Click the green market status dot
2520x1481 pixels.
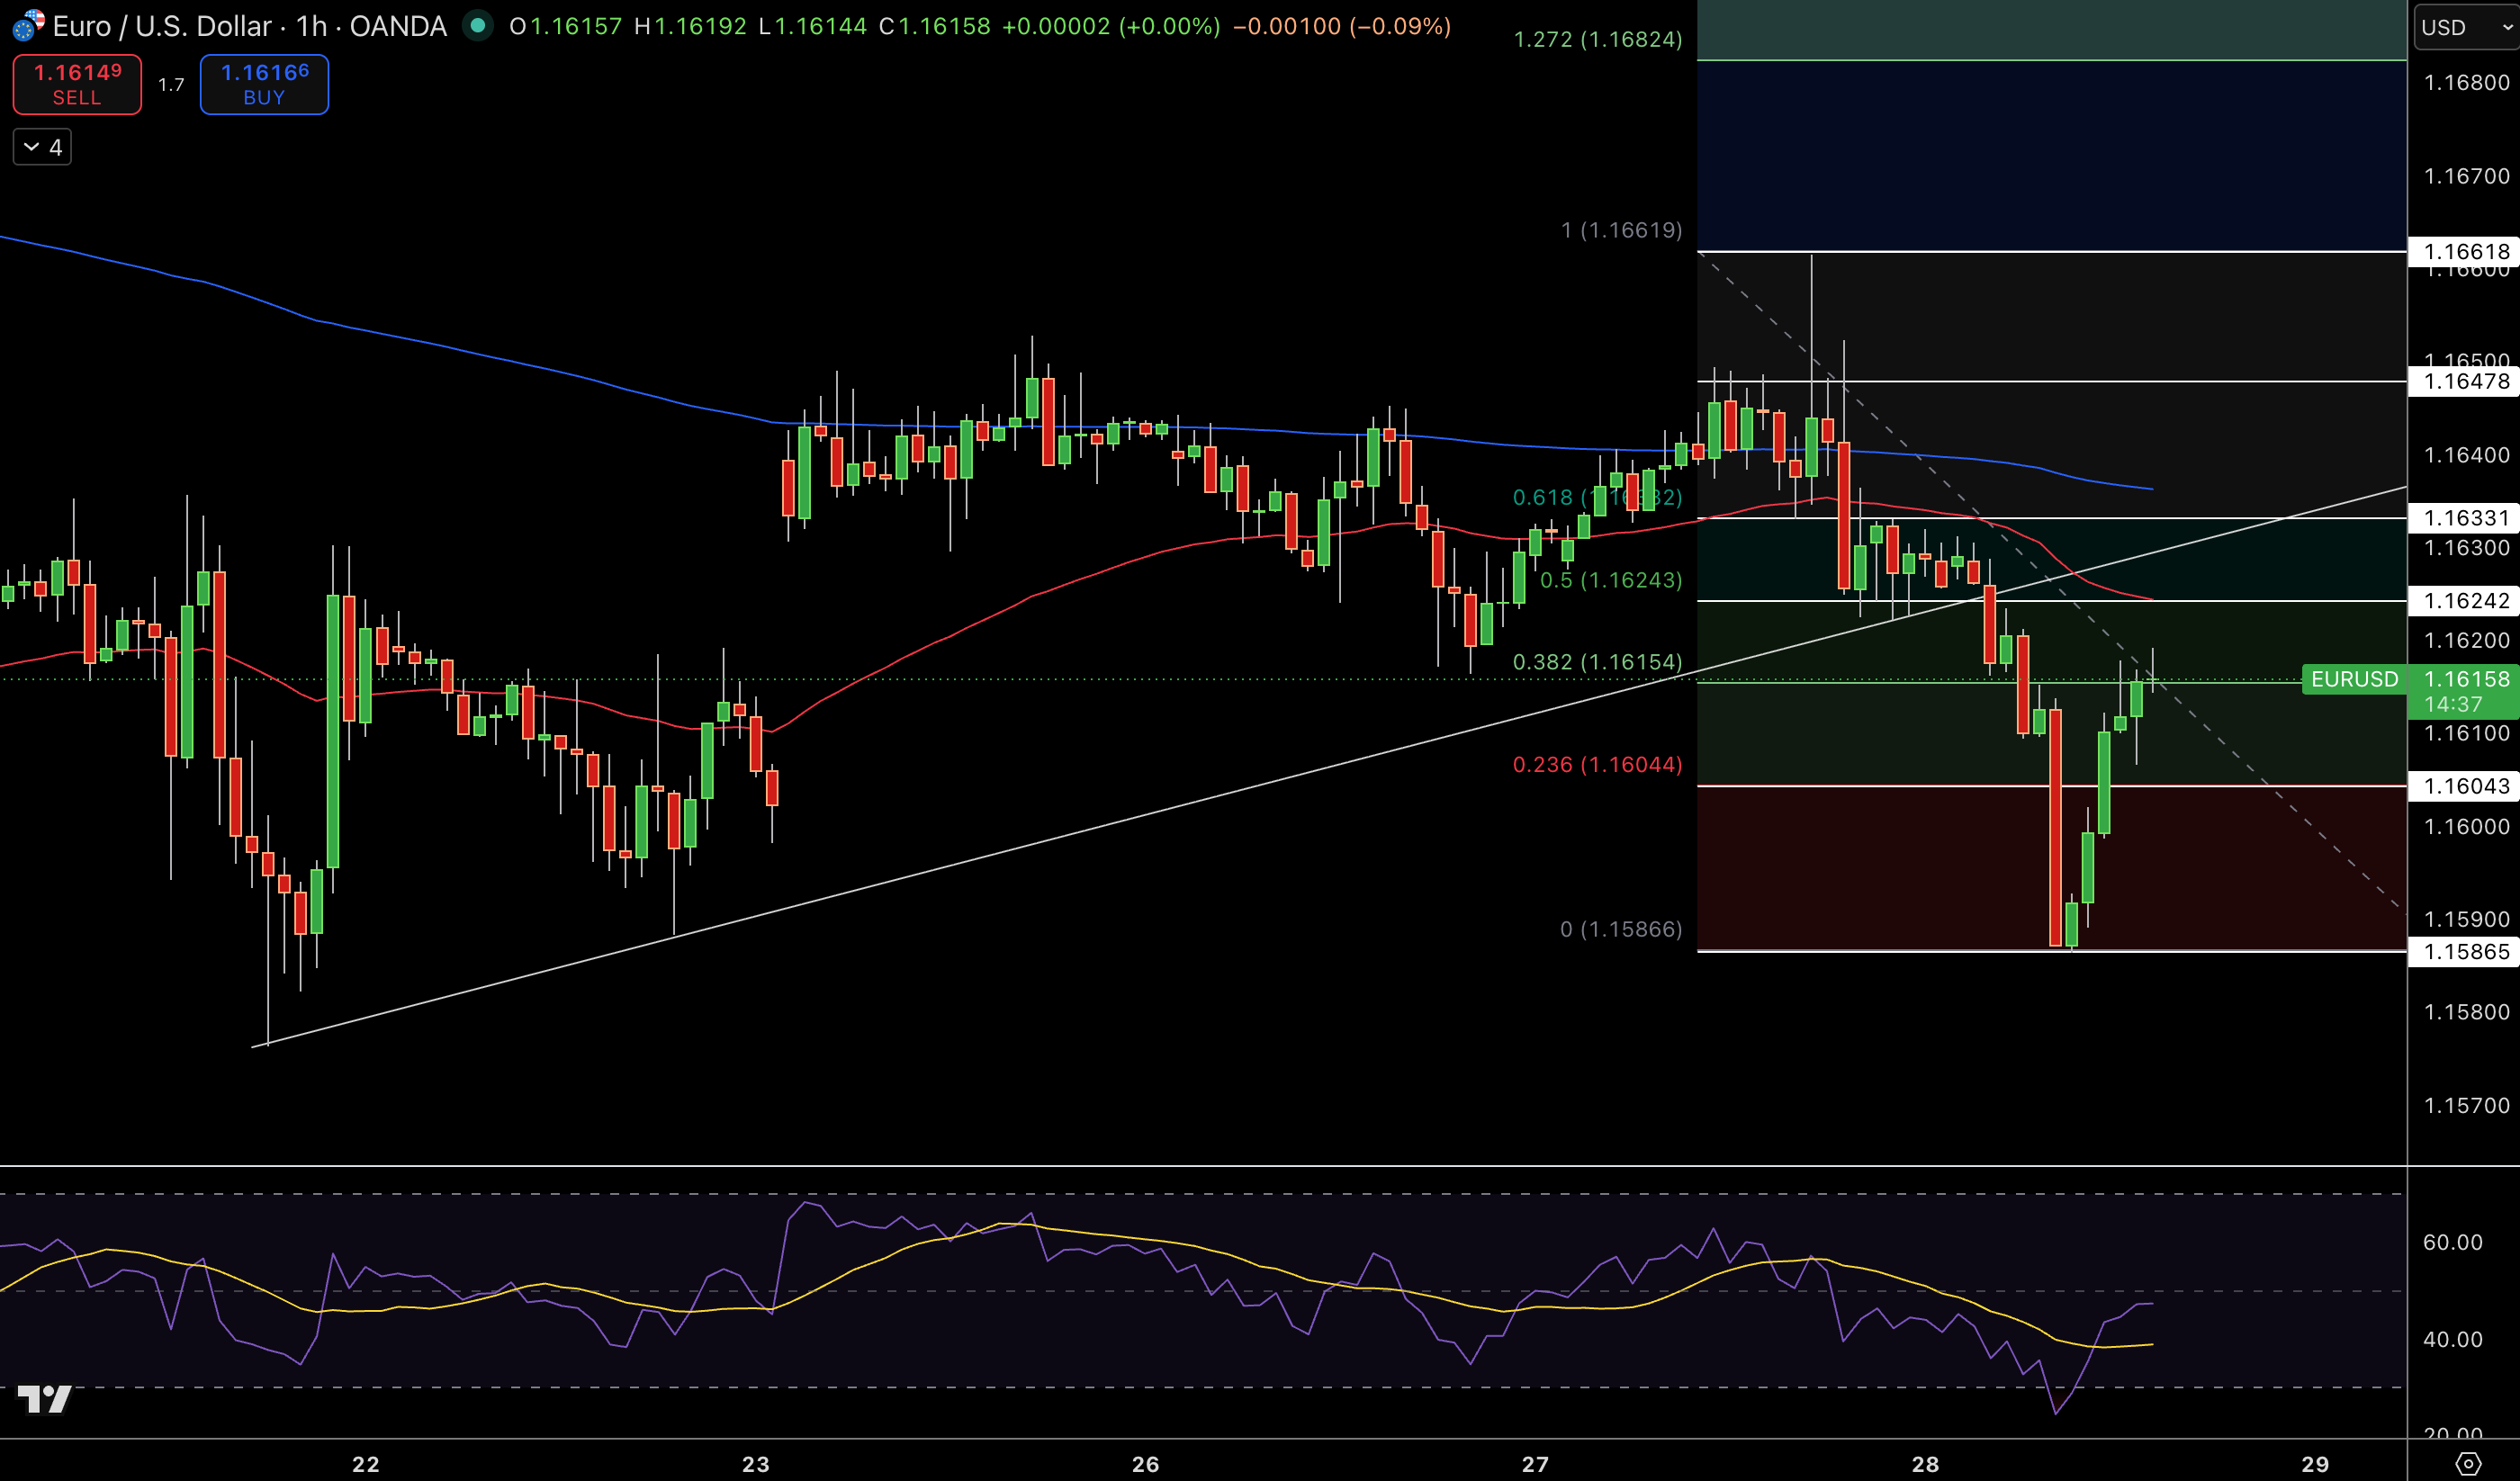tap(478, 25)
